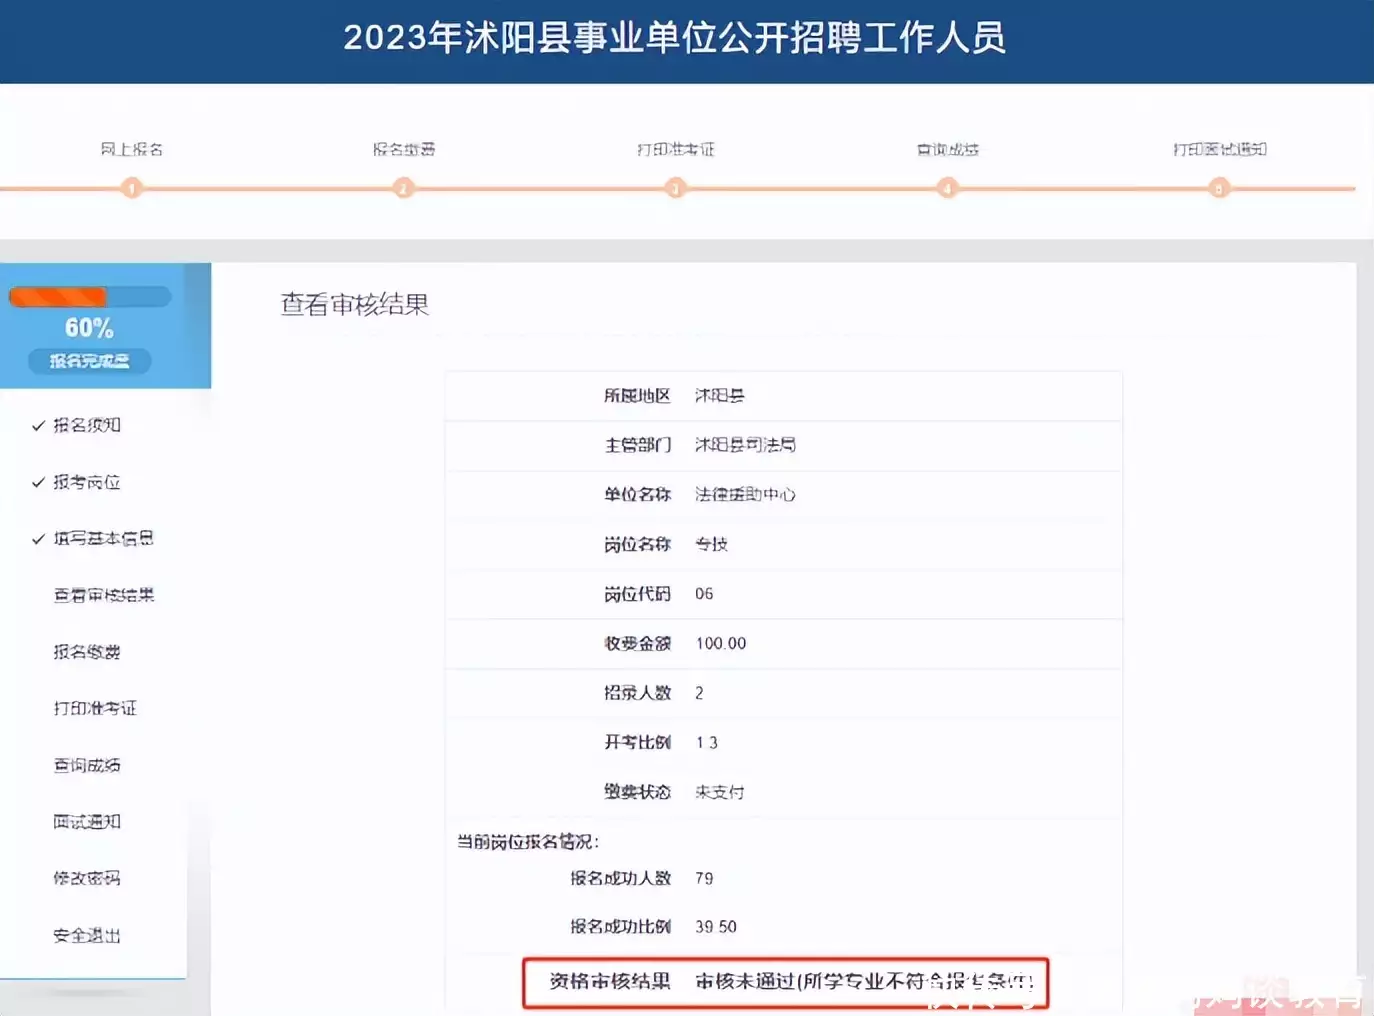Go to 查询成绩 in the sidebar menu
The image size is (1374, 1016).
click(87, 765)
